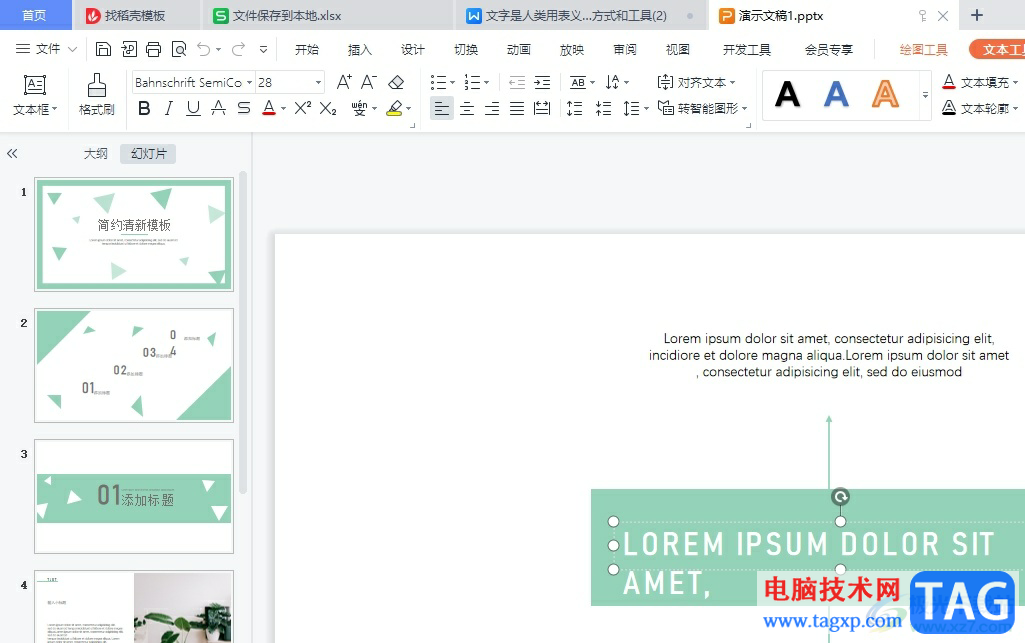The image size is (1025, 643).
Task: Open 对齐文本 align text dropdown
Action: (696, 82)
